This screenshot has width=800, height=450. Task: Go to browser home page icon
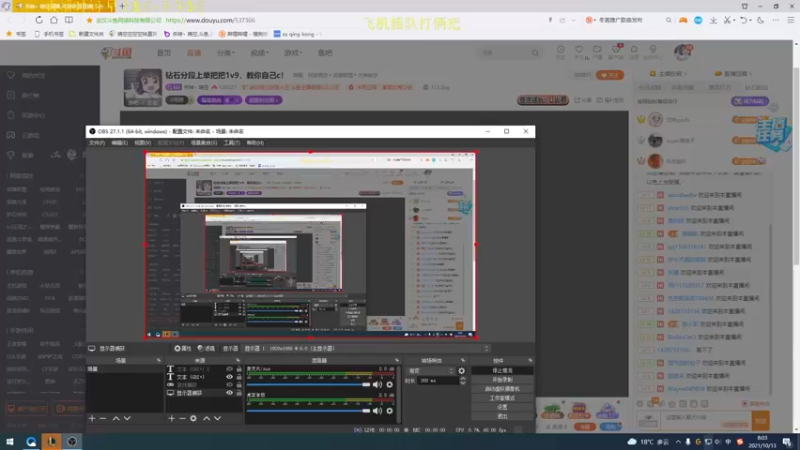[x=54, y=20]
